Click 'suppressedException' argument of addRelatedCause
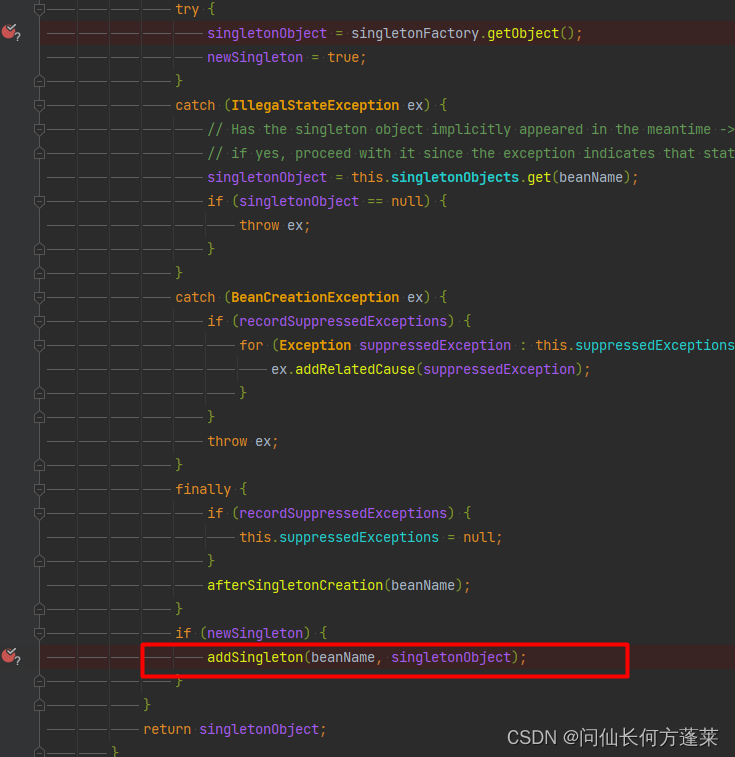735x757 pixels. tap(499, 369)
